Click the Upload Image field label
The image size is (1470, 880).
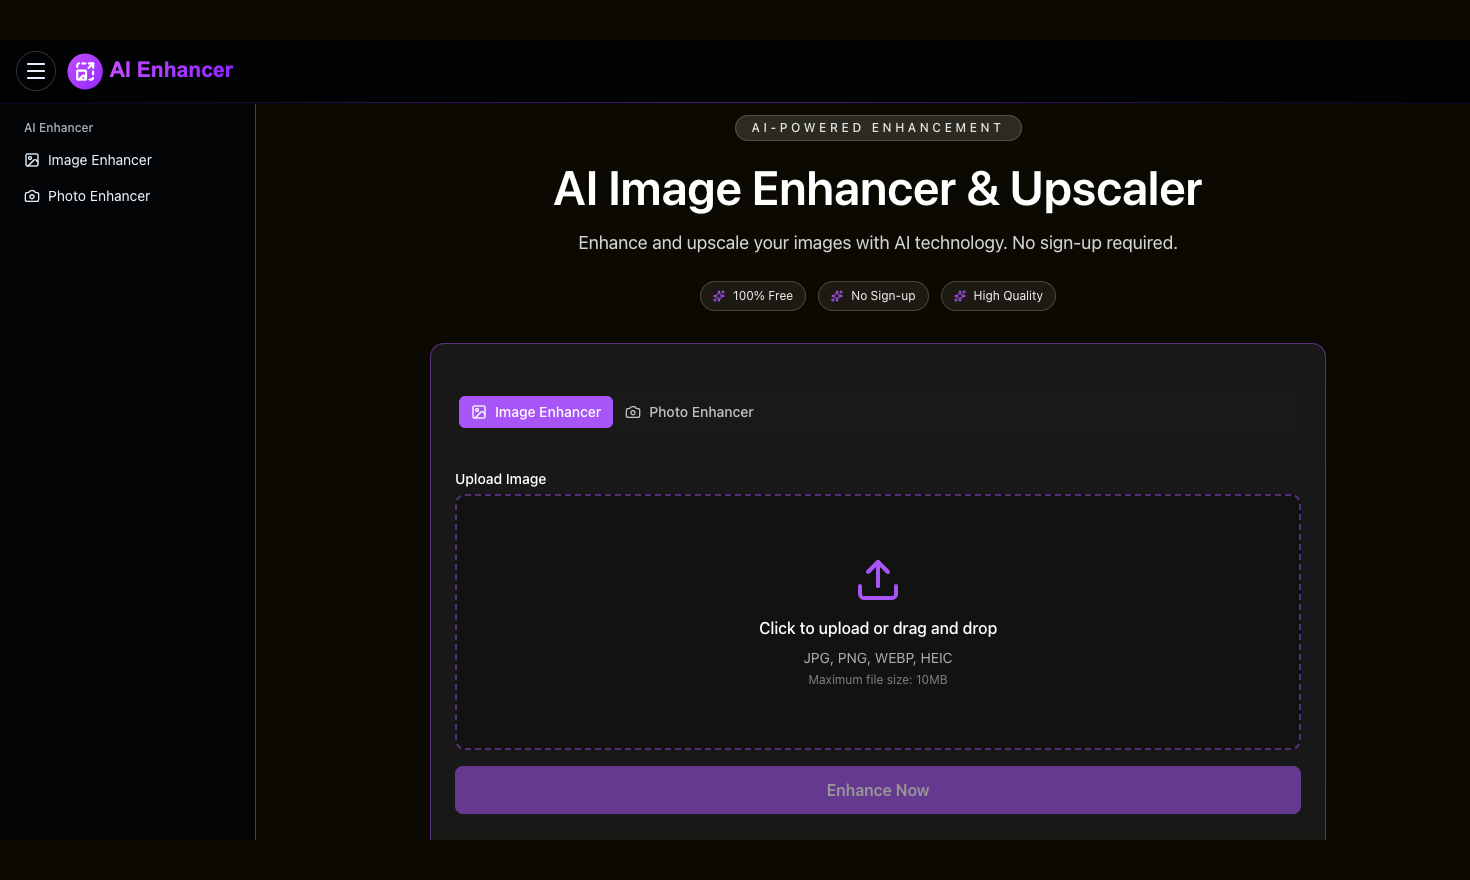coord(500,479)
